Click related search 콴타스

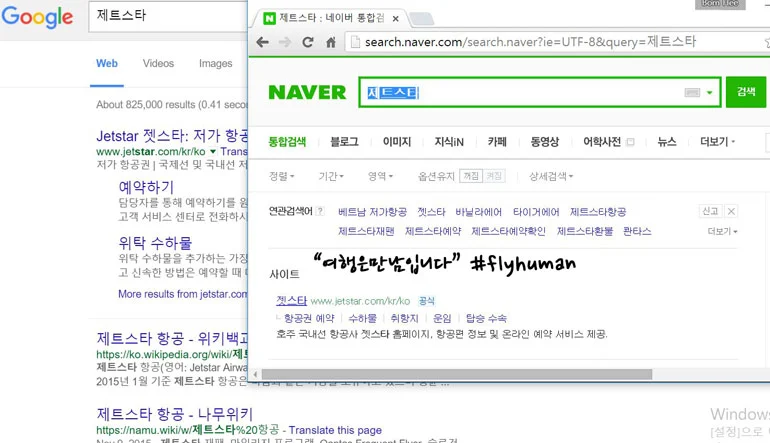pyautogui.click(x=637, y=231)
